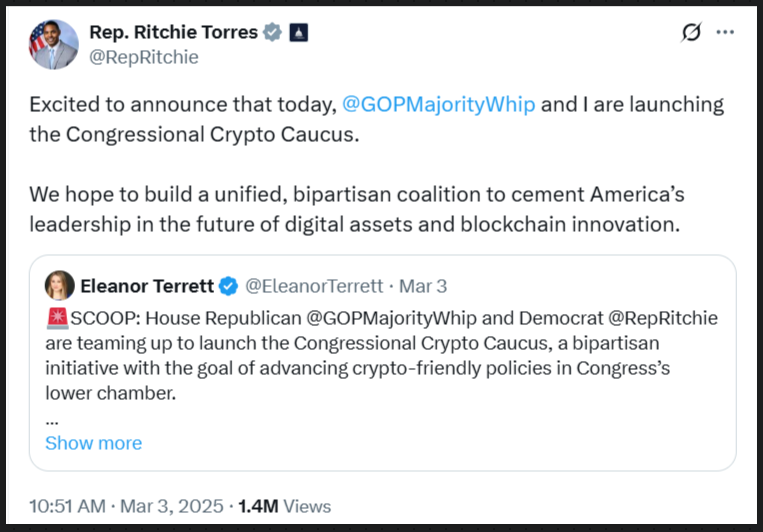The image size is (763, 532).
Task: Open the @EleanorTerrett handle in quoted post
Action: pyautogui.click(x=314, y=286)
